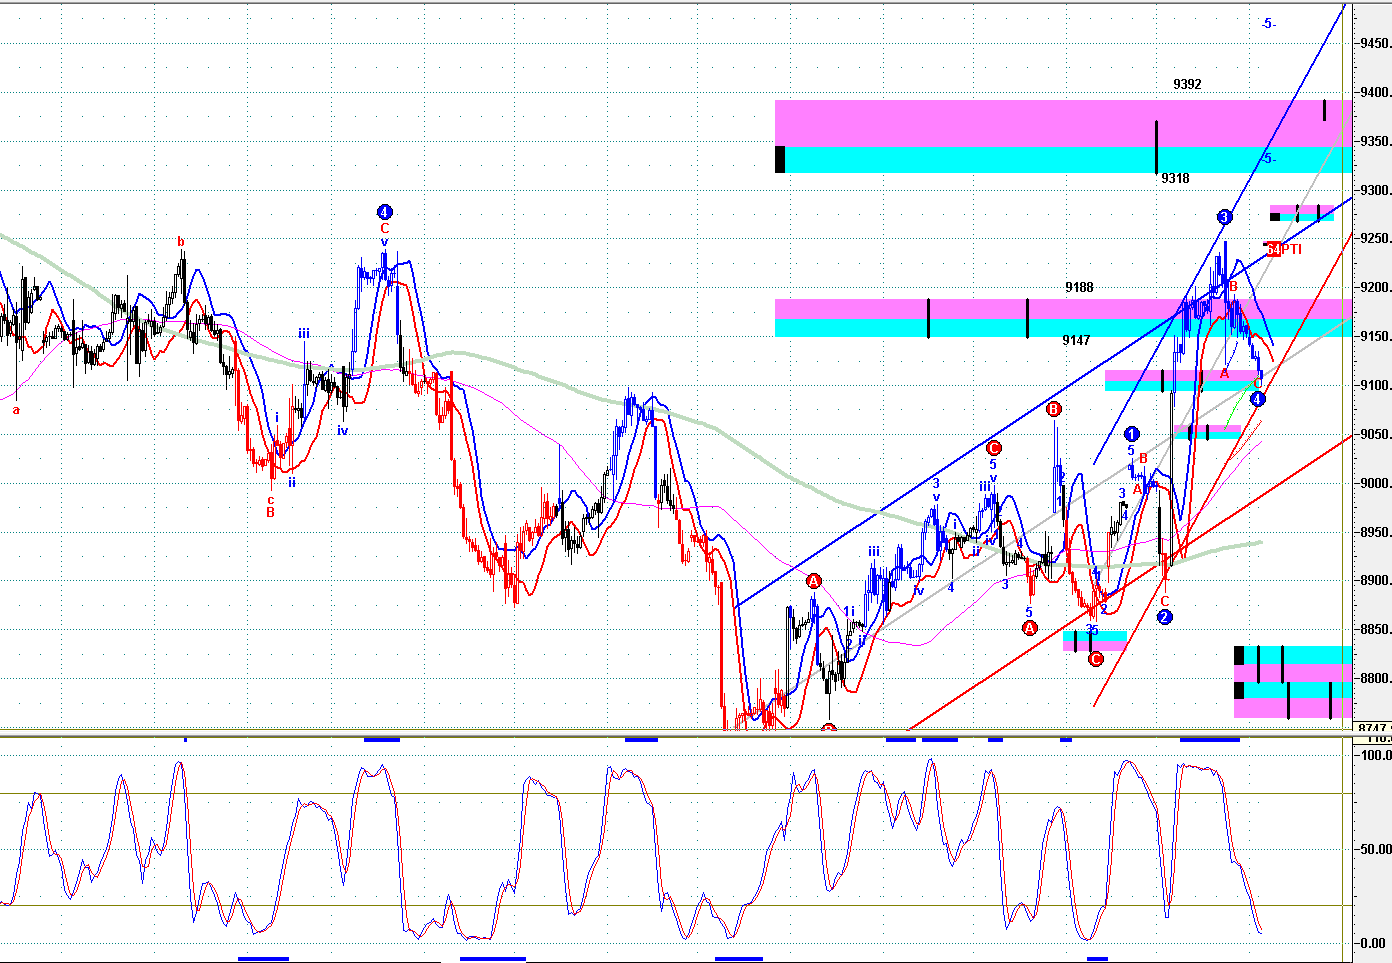Viewport: 1392px width, 963px height.
Task: Click the 50.00 oscillator midline label
Action: [1375, 849]
